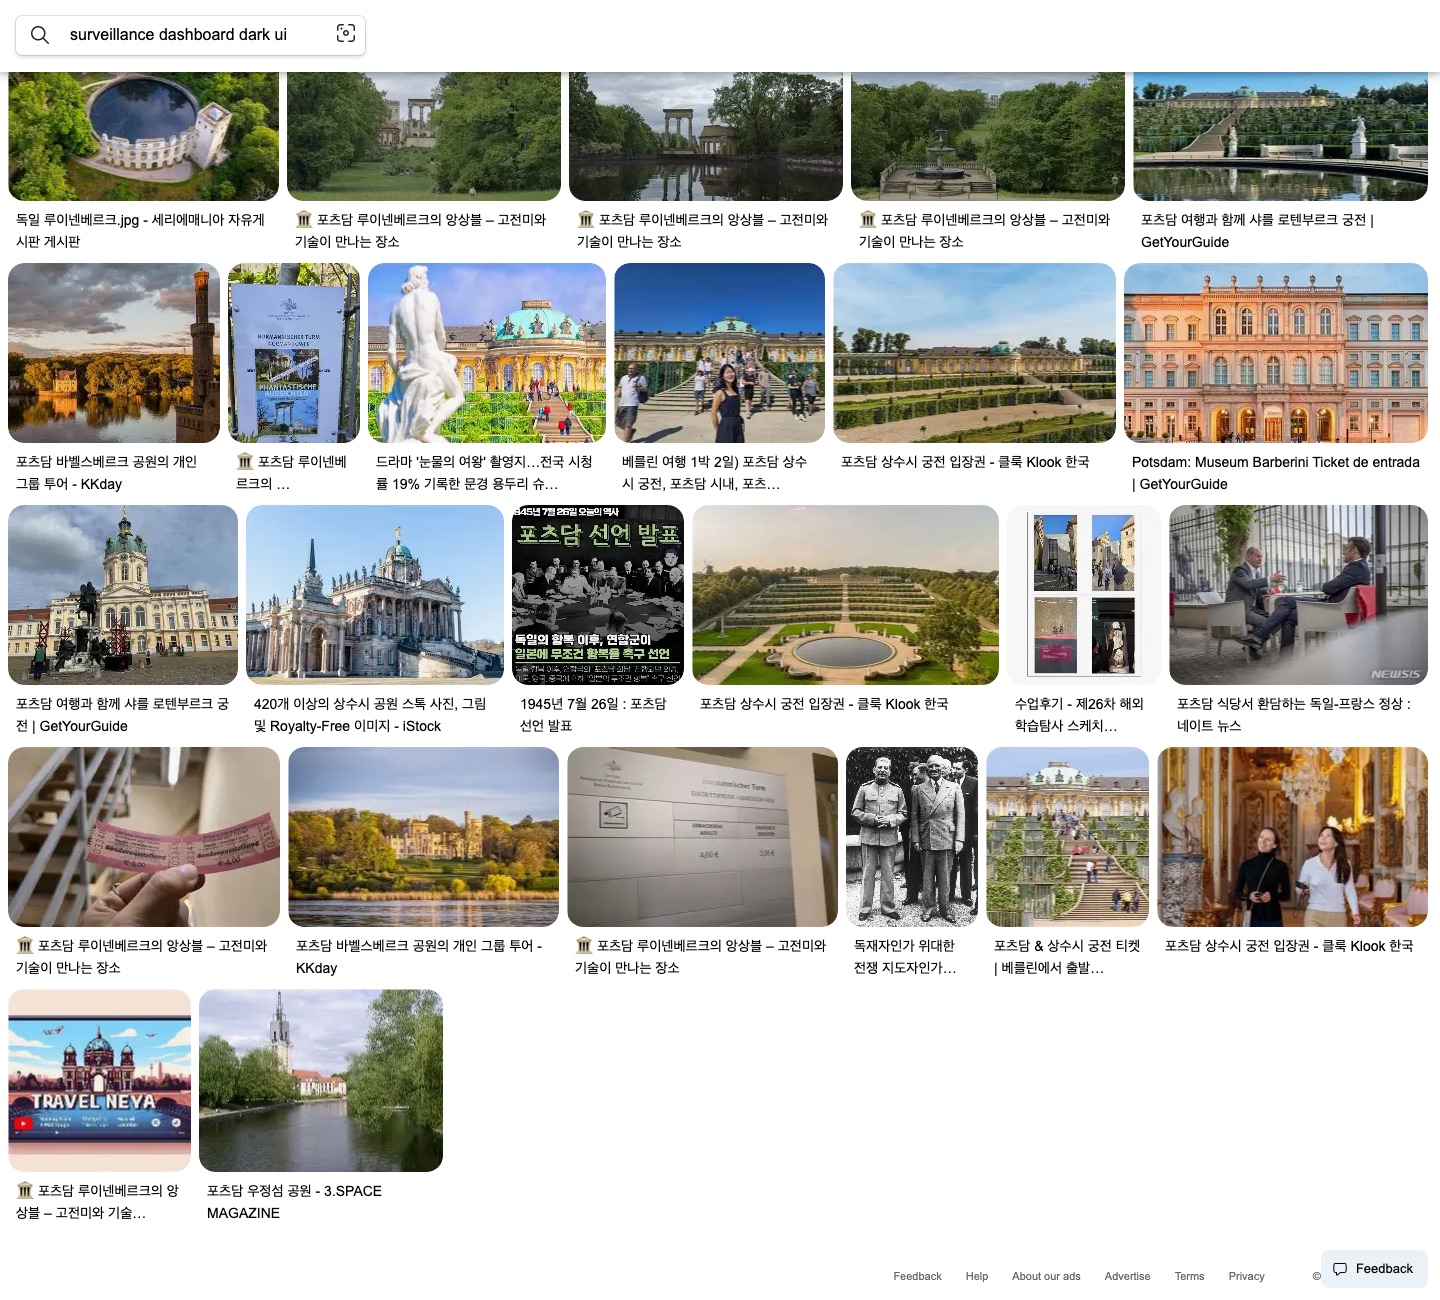Open the "드라마 '눈물의 여왕' 촬영지" result caption

click(485, 473)
